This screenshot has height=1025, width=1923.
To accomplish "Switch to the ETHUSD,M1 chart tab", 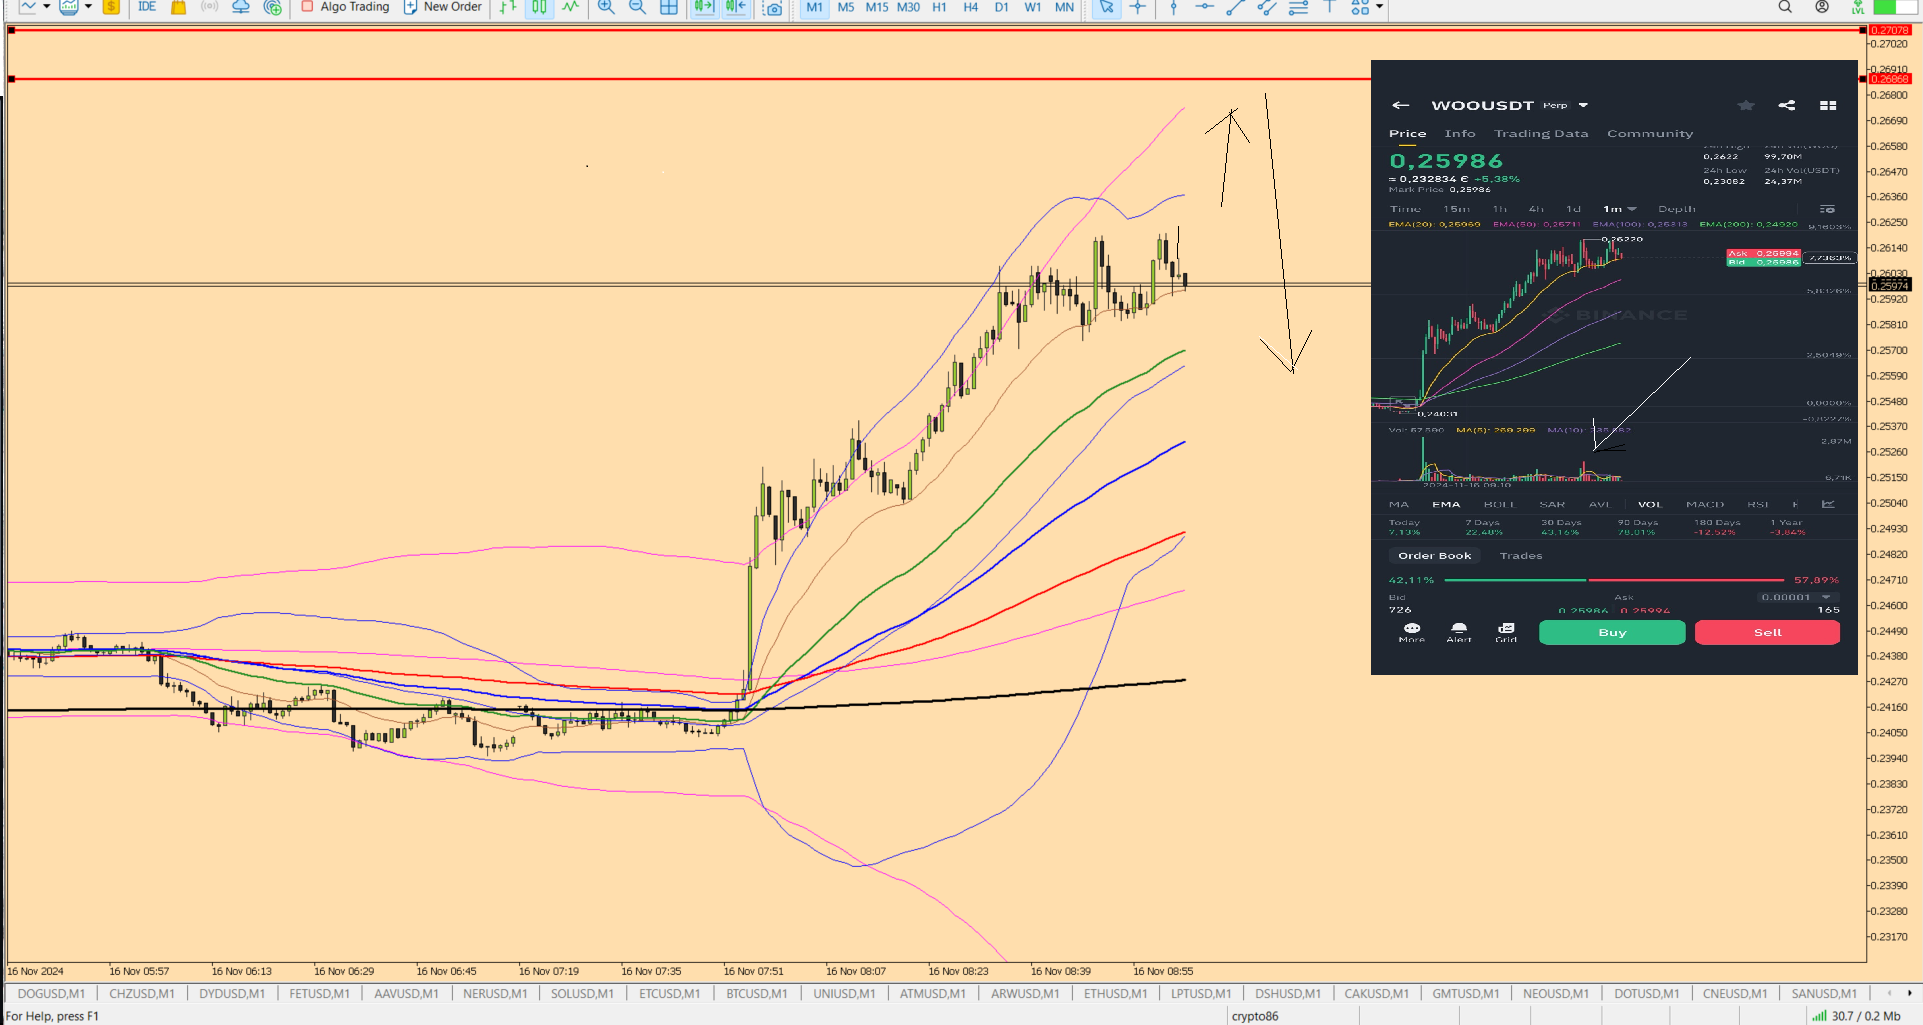I will click(1115, 993).
